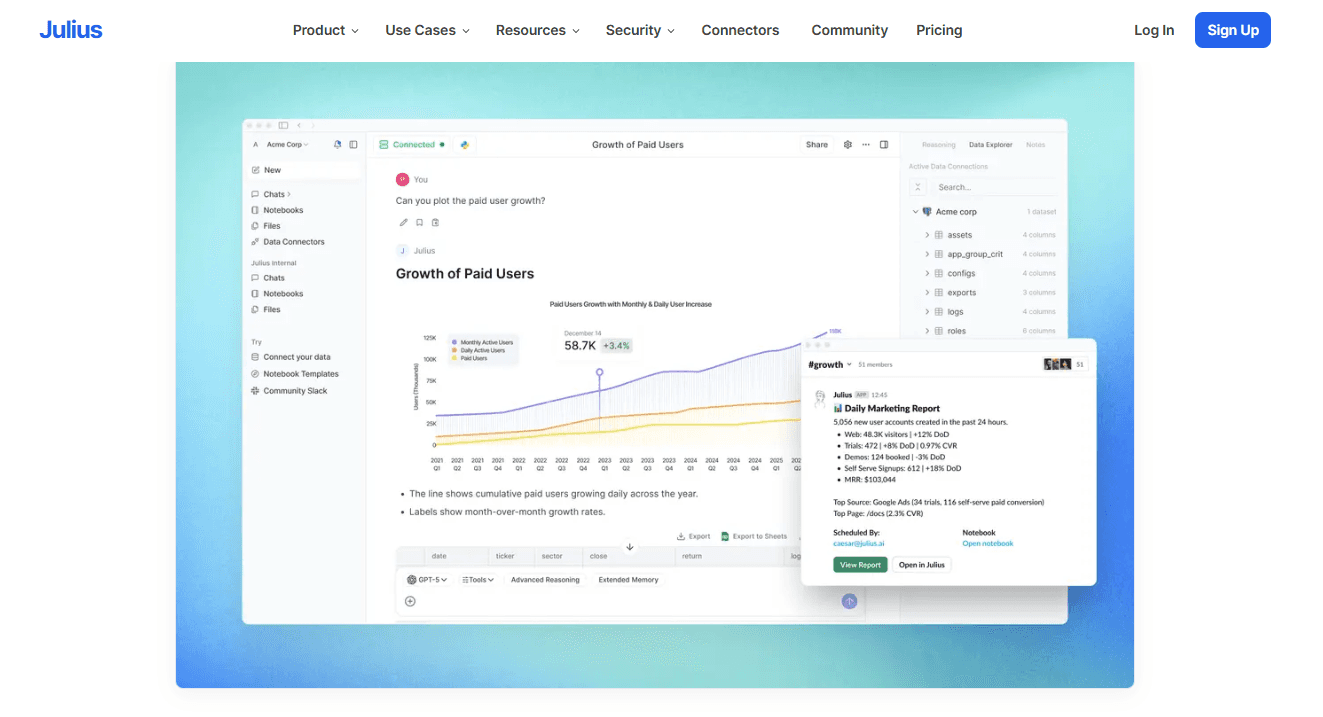Click the Sign Up button
Viewport: 1323px width, 717px height.
coord(1233,30)
